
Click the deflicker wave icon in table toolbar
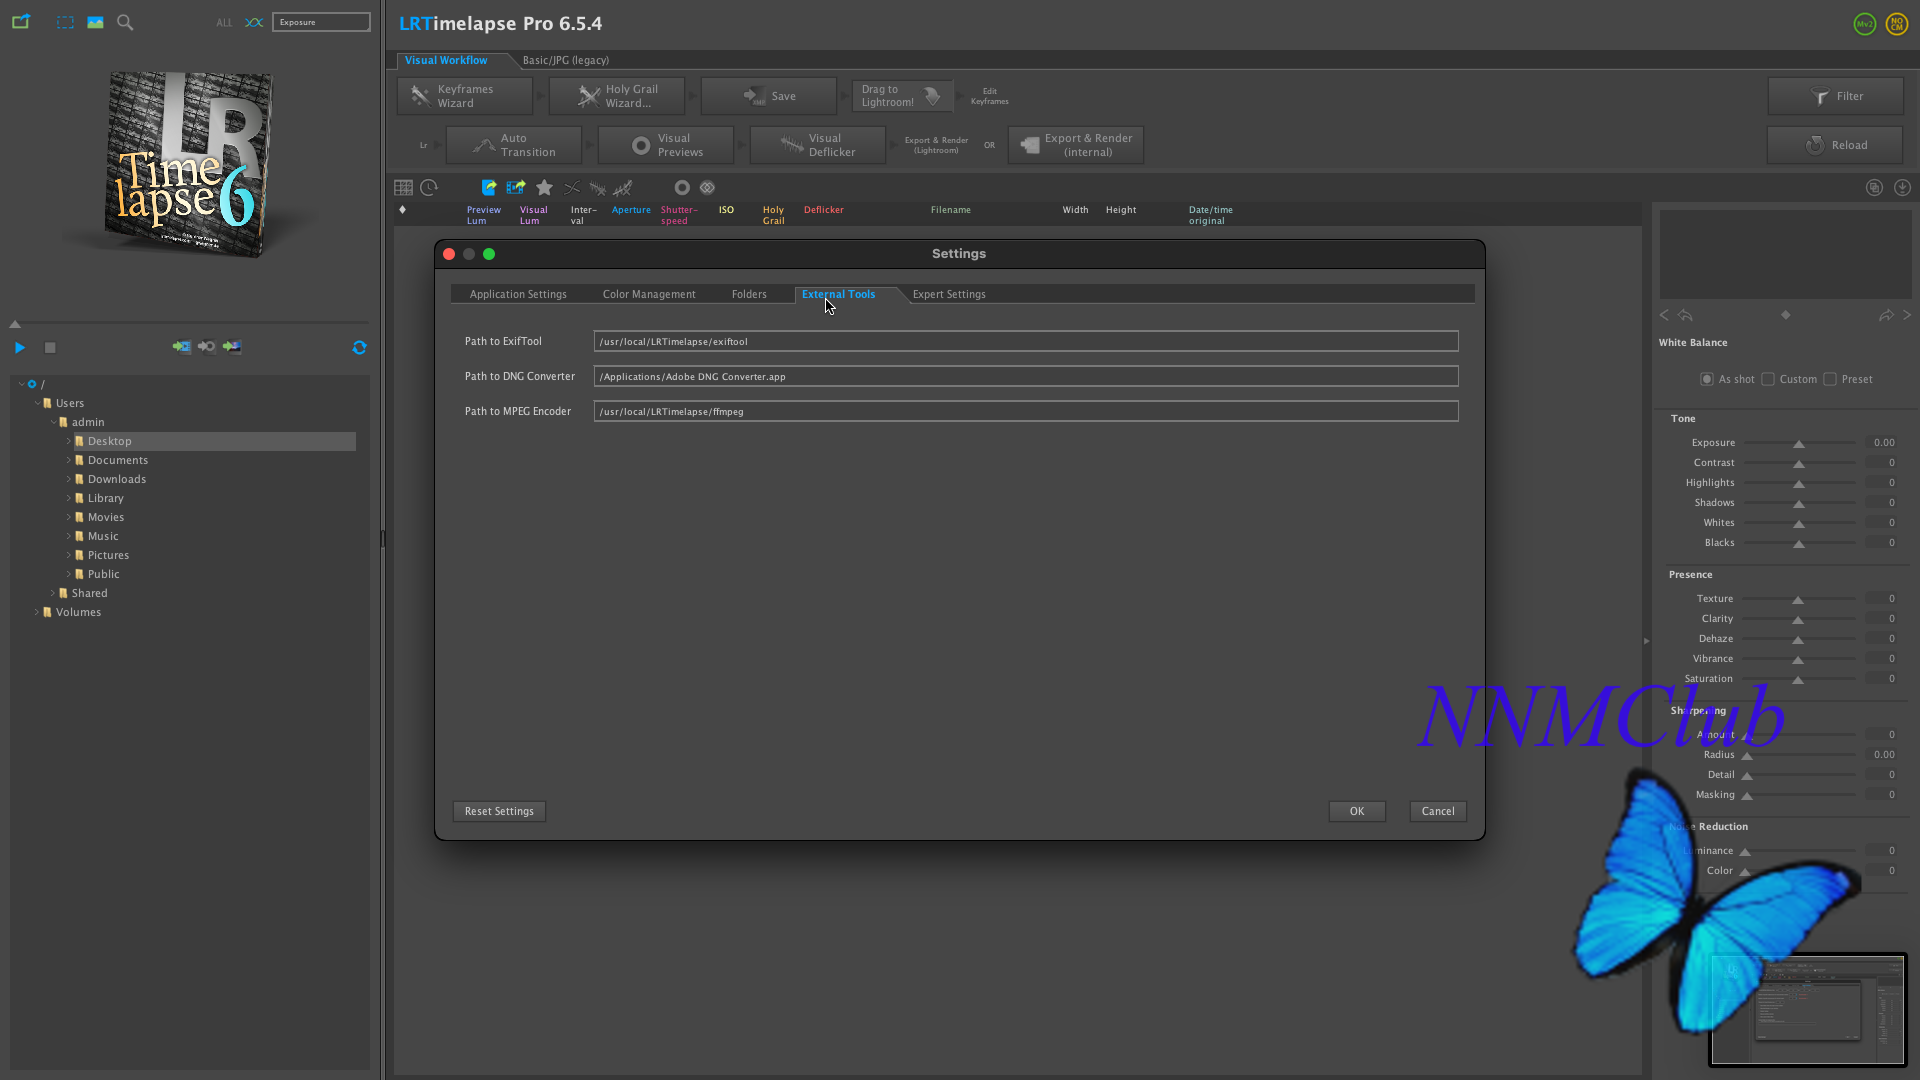coord(598,187)
